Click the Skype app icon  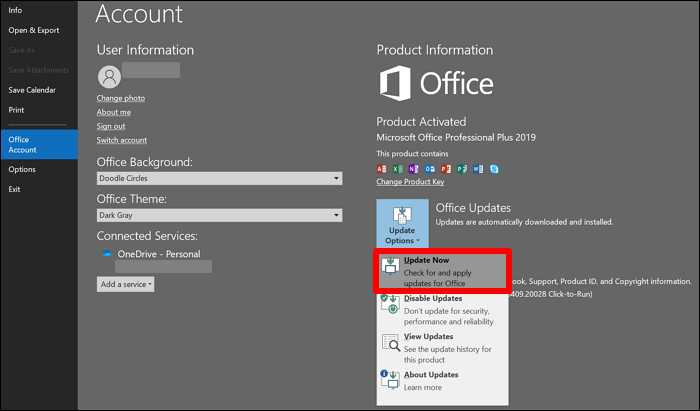click(494, 169)
